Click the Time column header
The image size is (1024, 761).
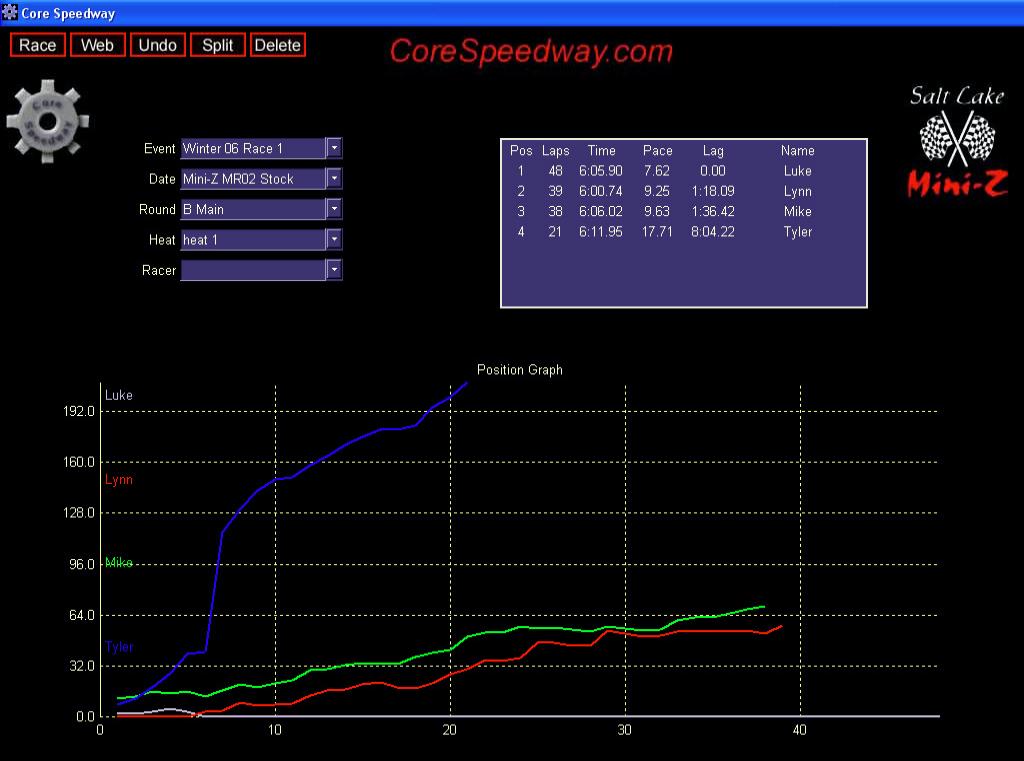coord(601,151)
